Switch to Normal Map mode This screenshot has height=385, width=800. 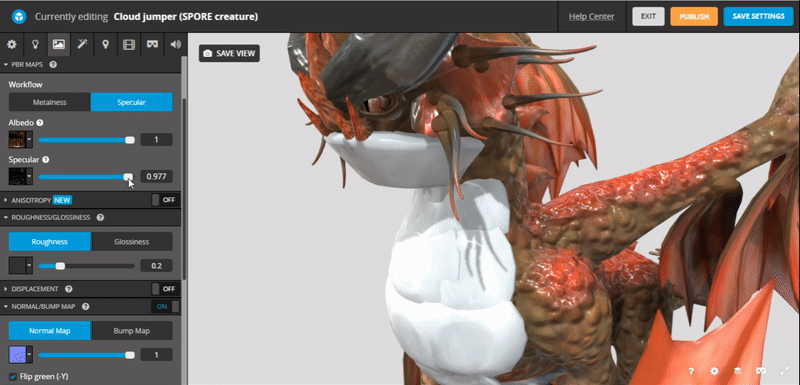(x=49, y=330)
